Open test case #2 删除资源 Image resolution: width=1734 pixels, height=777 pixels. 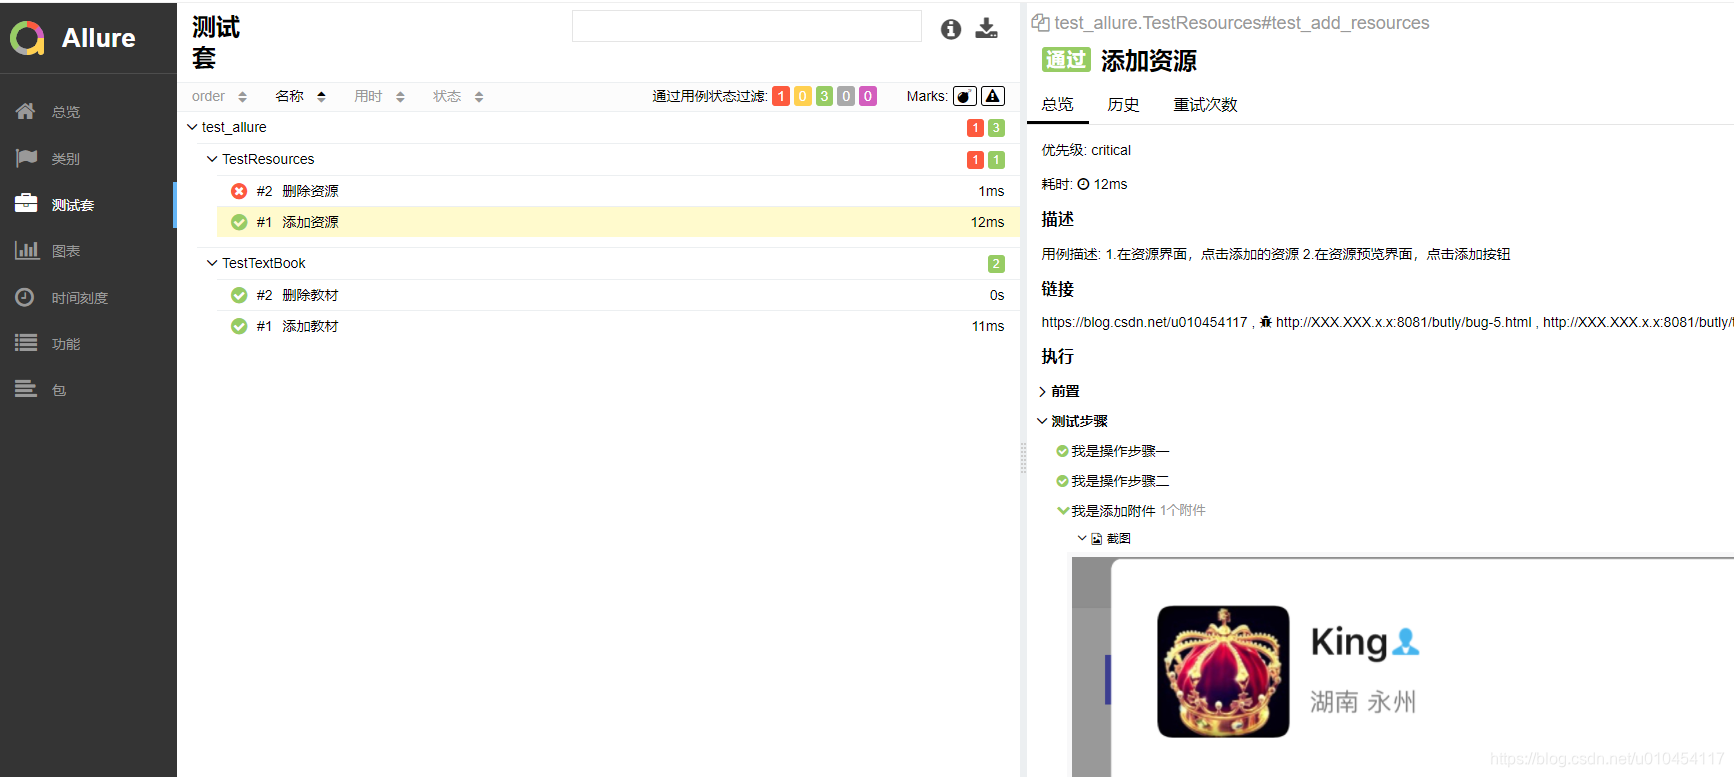(618, 191)
